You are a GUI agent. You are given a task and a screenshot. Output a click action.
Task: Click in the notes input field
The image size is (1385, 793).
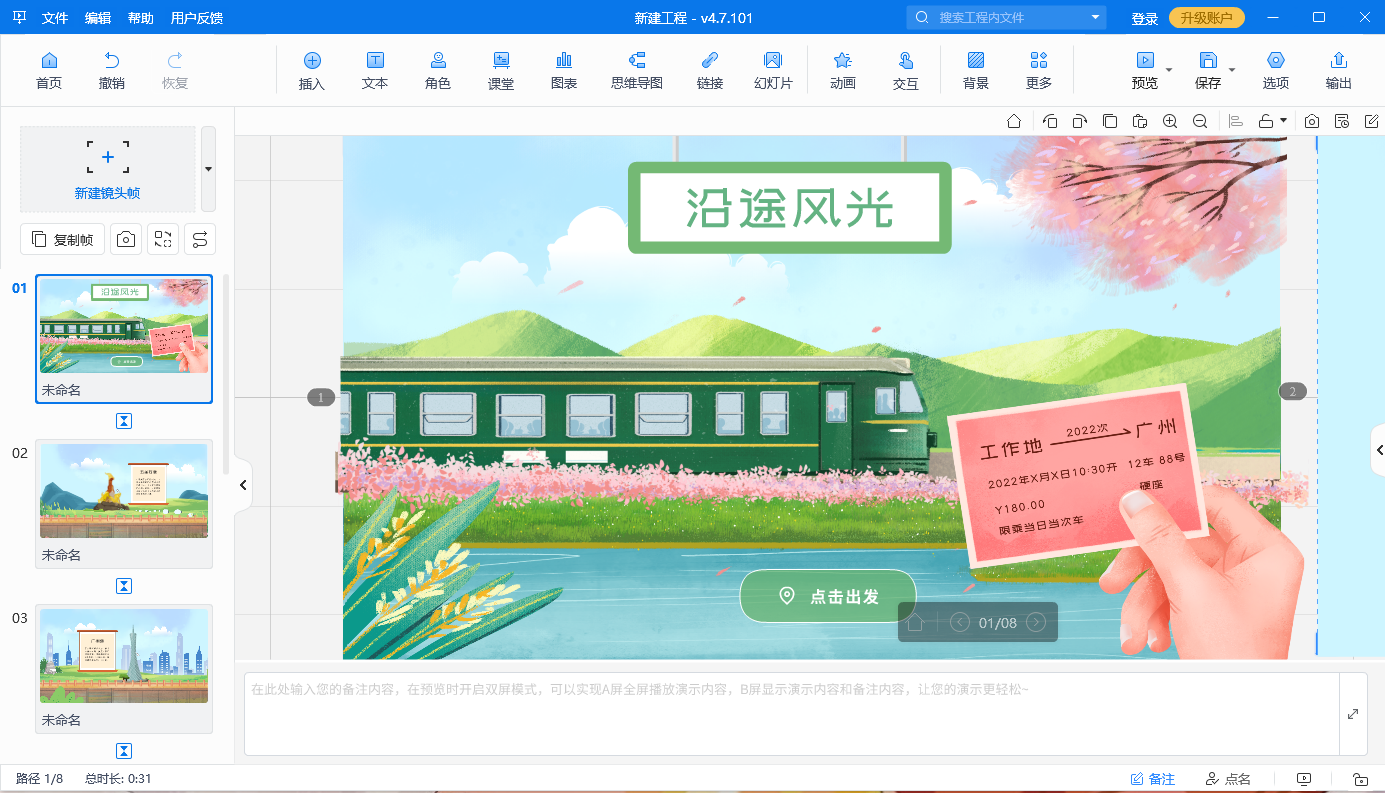(x=791, y=714)
